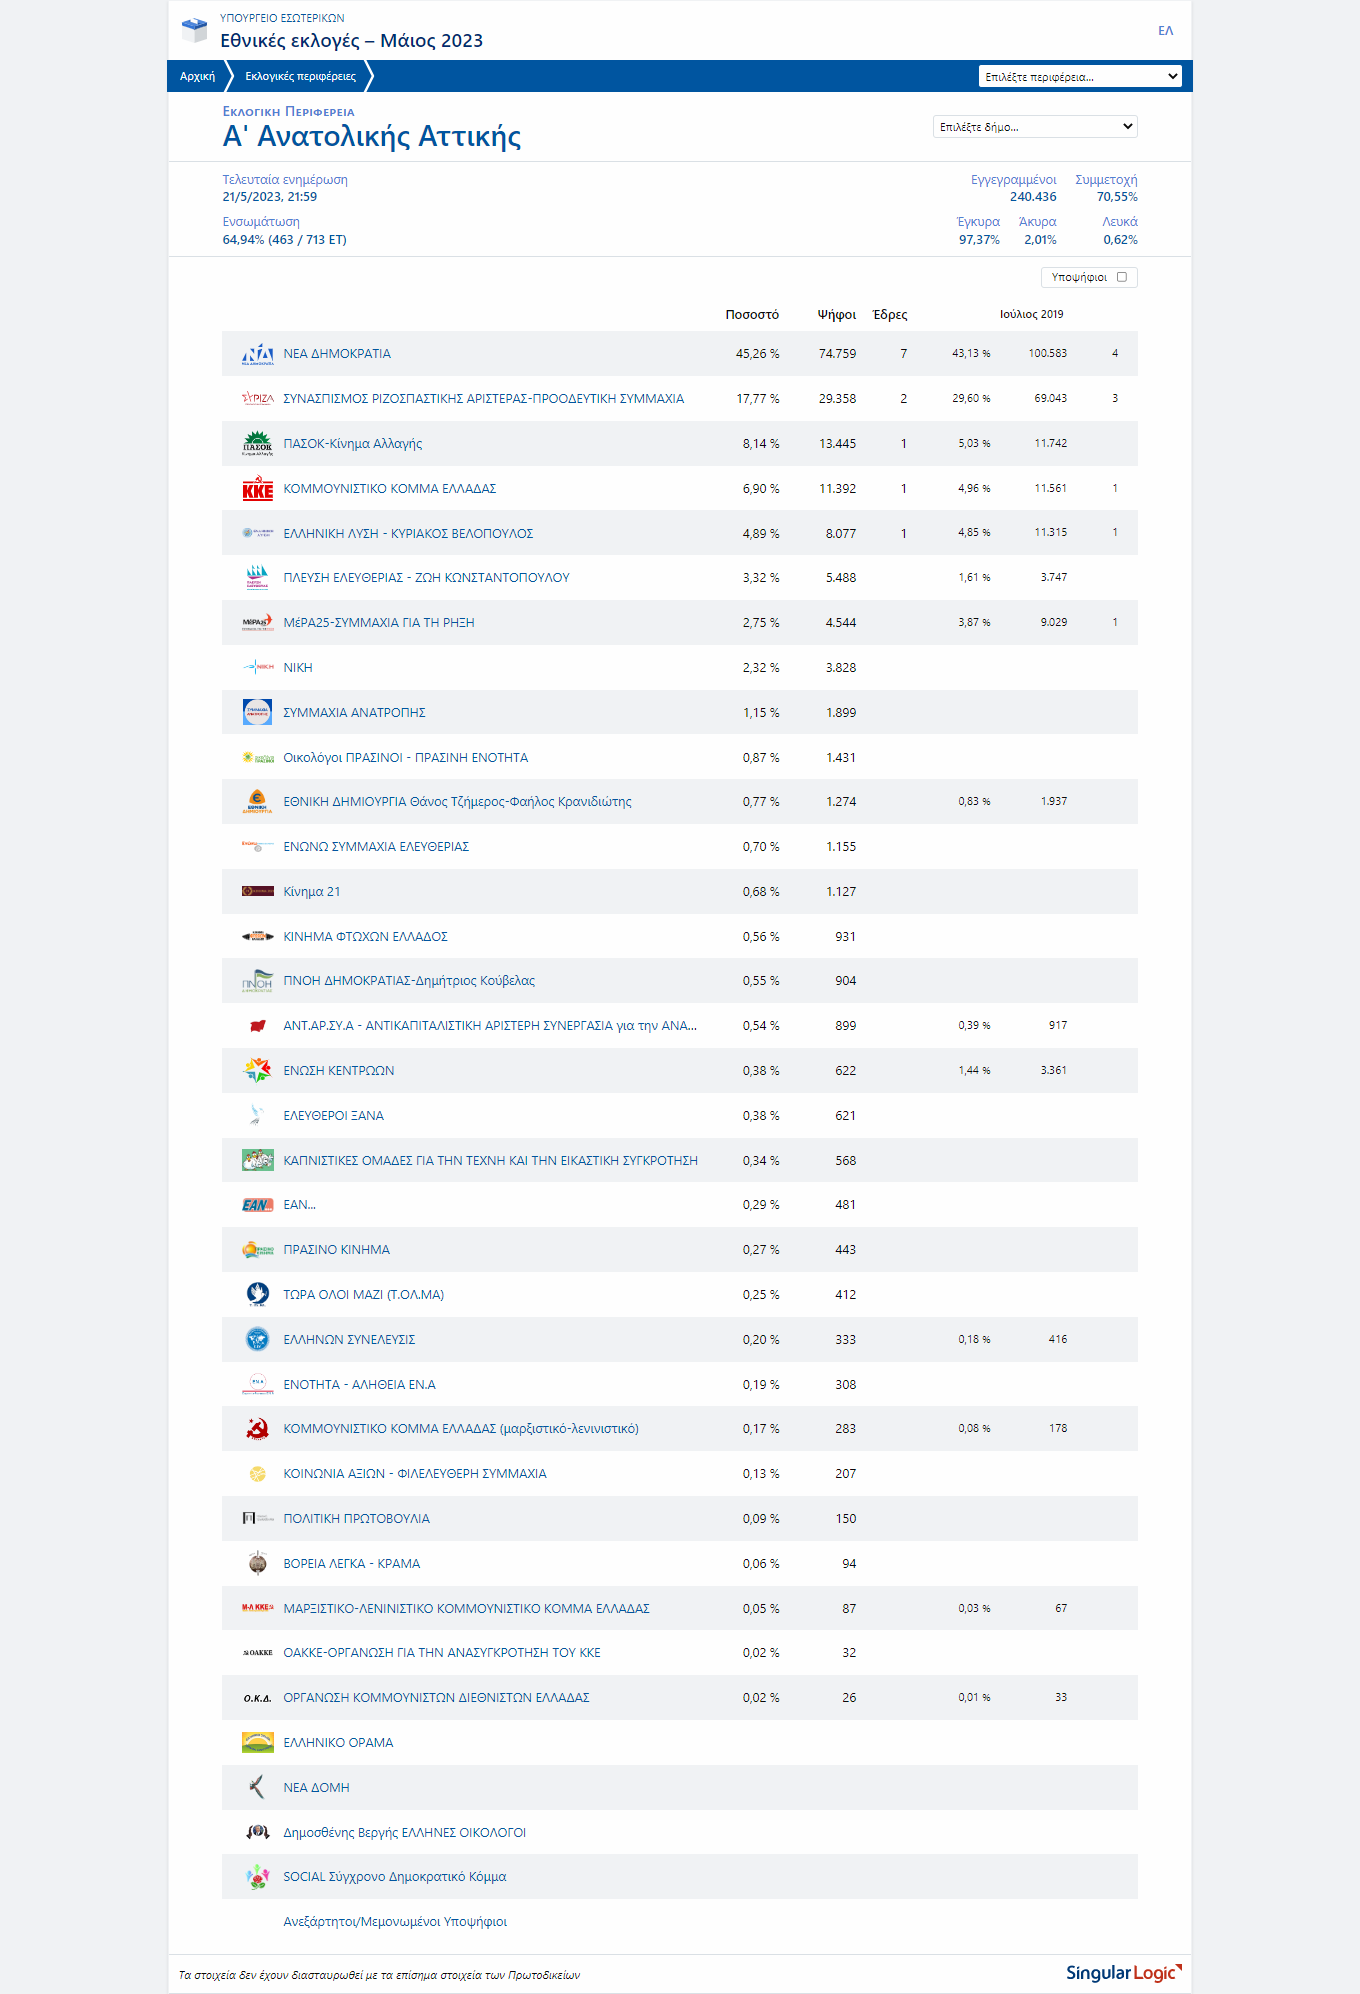1360x1994 pixels.
Task: Click the ΕΛΛΗΝΩΝ ΣΥΝΕΛΕΥΣΙΣ round blue logo
Action: 257,1340
